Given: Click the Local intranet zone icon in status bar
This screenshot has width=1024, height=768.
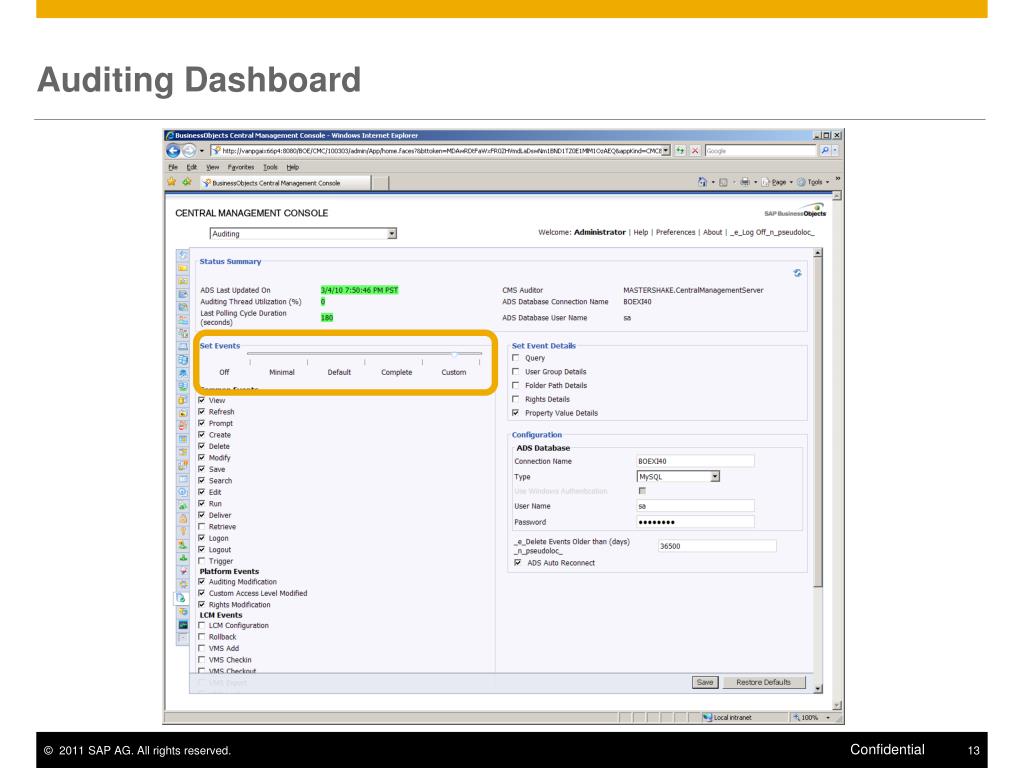Looking at the screenshot, I should [x=707, y=717].
